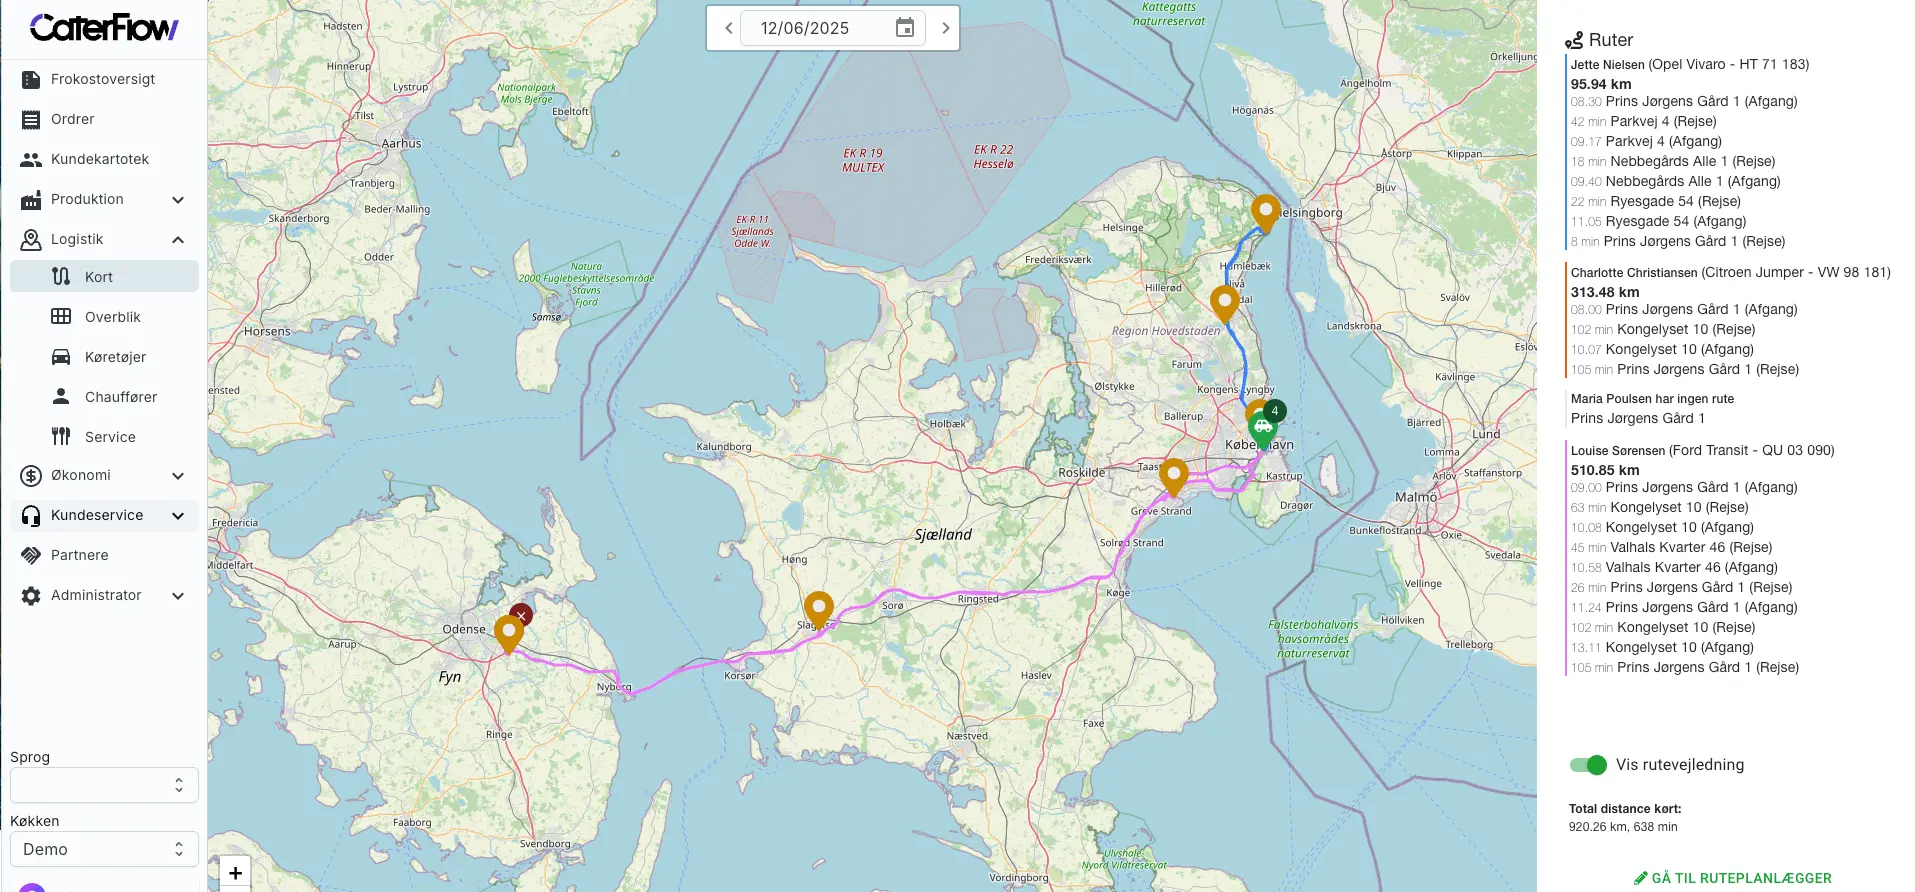Image resolution: width=1915 pixels, height=892 pixels.
Task: Click 313.48 km distance value
Action: tap(1605, 292)
